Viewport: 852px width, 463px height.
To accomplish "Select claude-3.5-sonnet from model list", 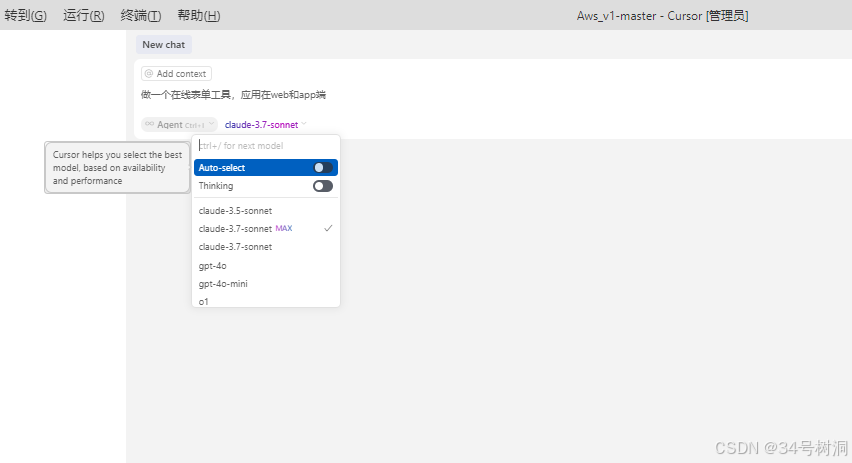I will 266,210.
